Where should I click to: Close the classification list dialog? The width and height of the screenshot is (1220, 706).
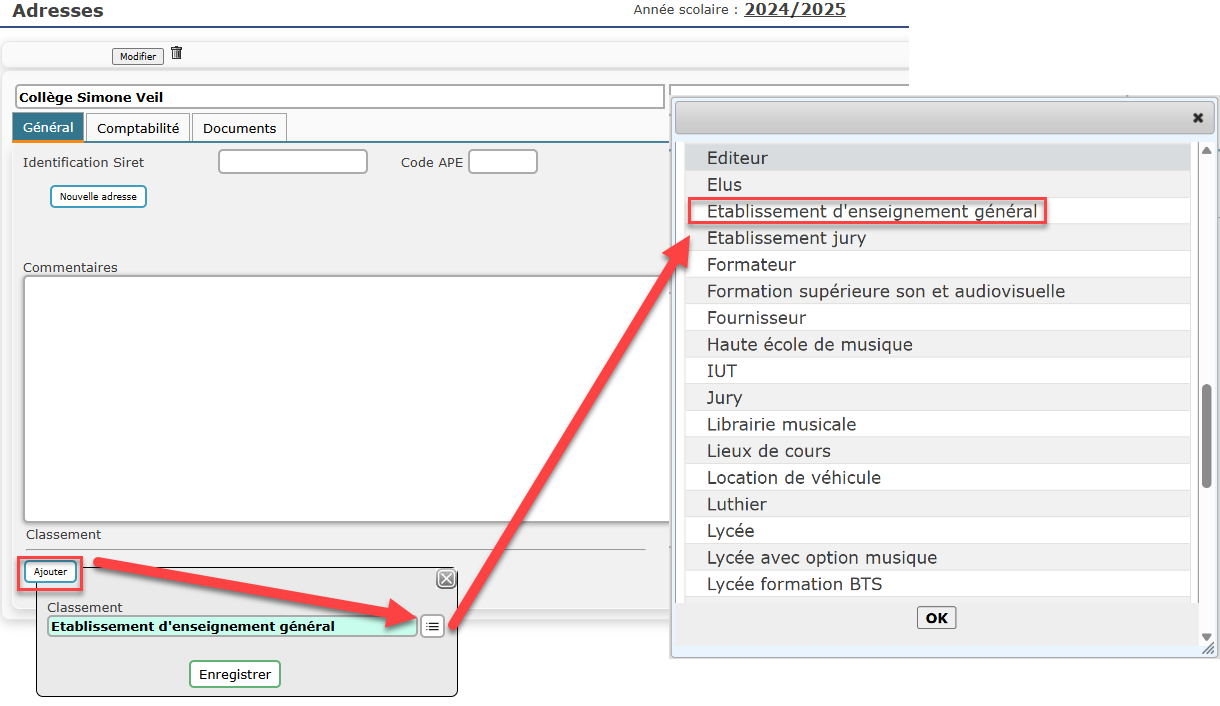pos(1197,117)
